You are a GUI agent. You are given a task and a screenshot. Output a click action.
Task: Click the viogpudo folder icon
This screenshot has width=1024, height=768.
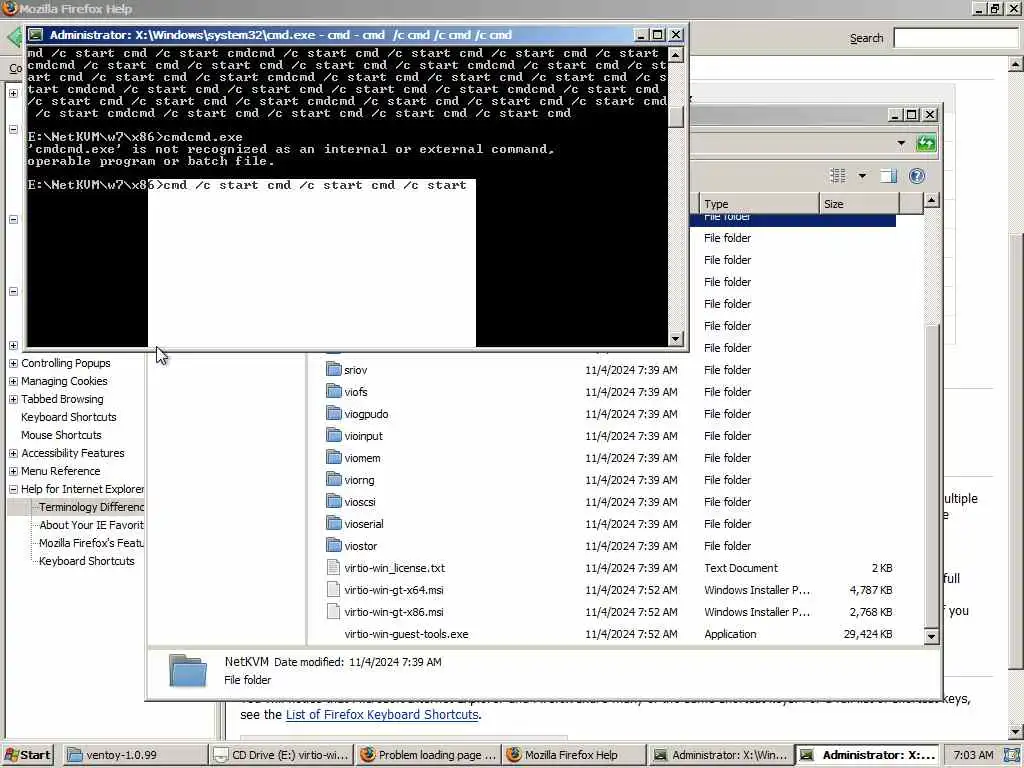[334, 414]
